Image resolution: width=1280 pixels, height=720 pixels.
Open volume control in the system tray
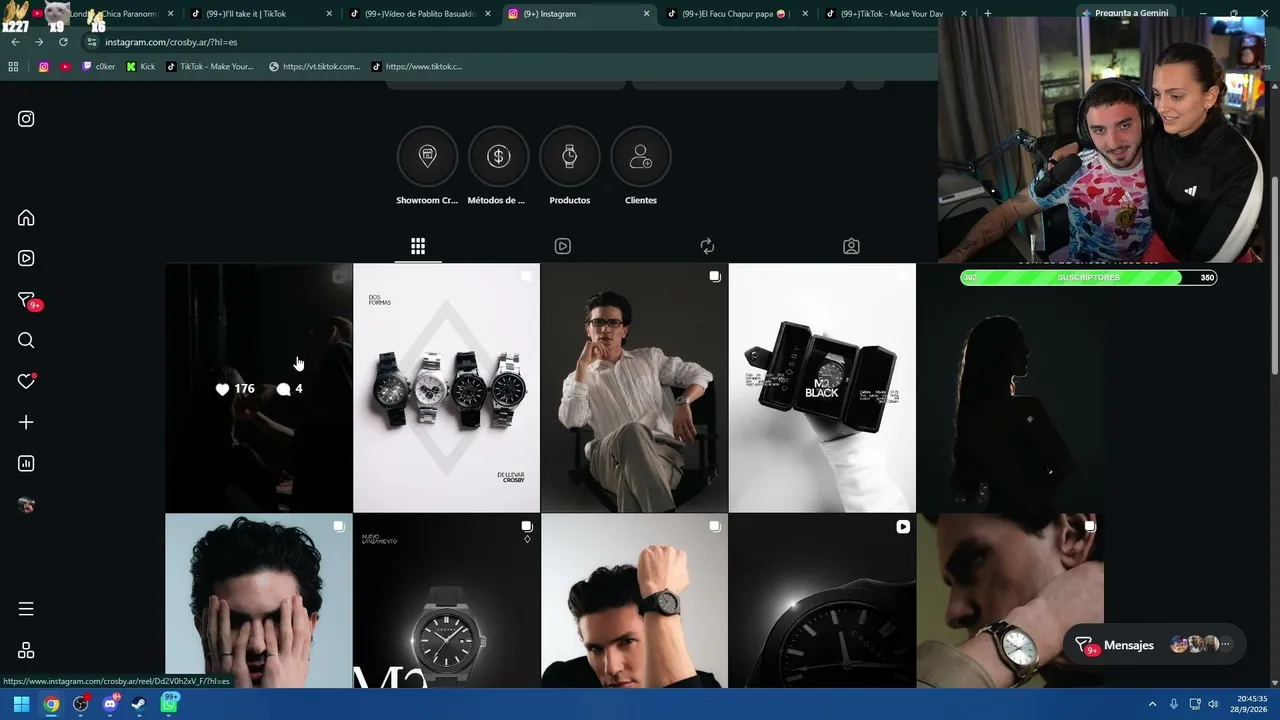point(1213,704)
